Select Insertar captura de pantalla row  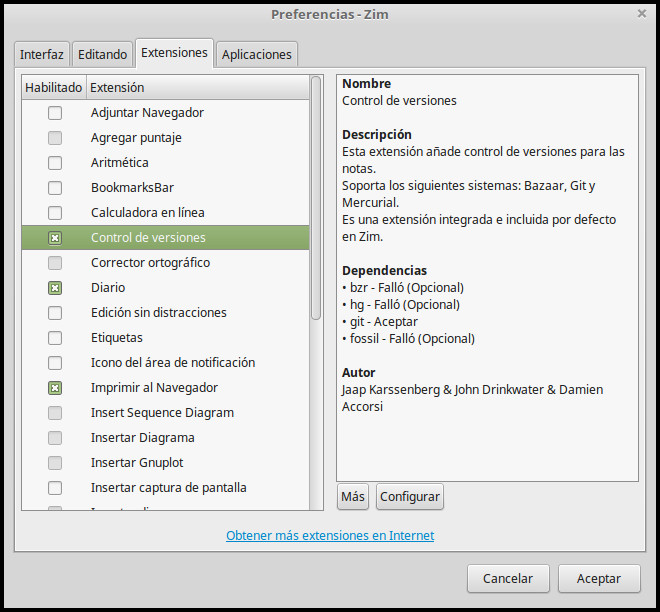click(165, 488)
